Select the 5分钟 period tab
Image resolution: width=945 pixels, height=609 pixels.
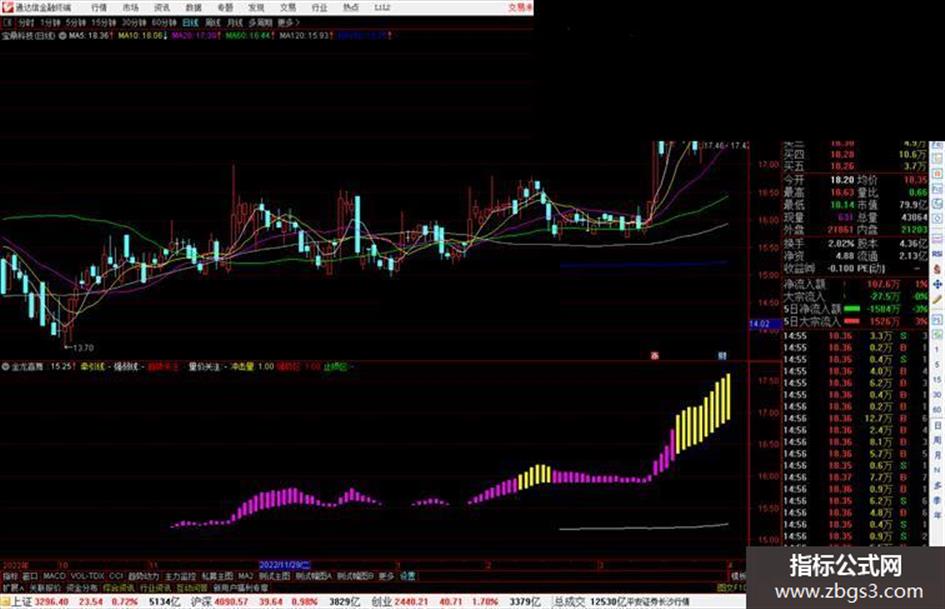pos(76,22)
